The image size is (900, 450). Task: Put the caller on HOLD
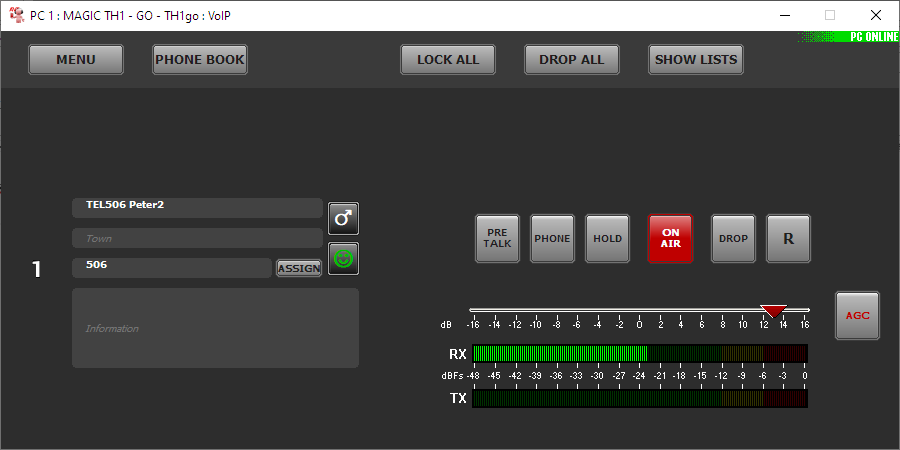coord(607,239)
